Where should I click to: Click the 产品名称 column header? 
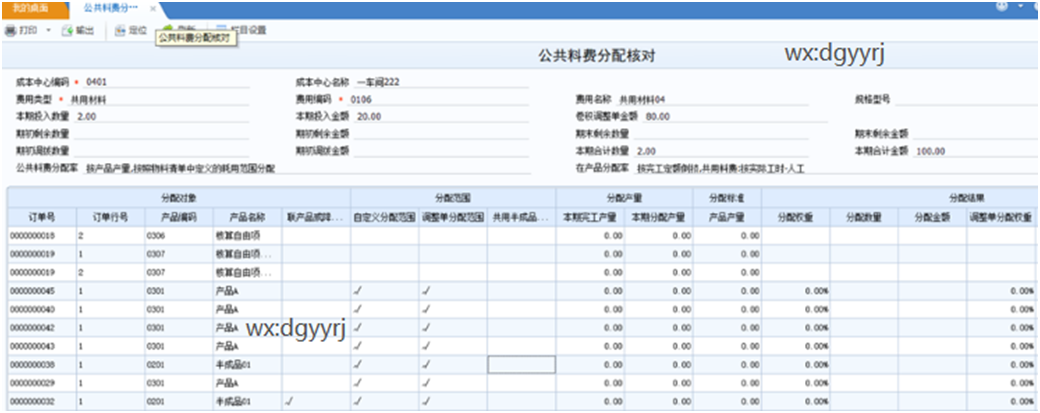coord(247,217)
